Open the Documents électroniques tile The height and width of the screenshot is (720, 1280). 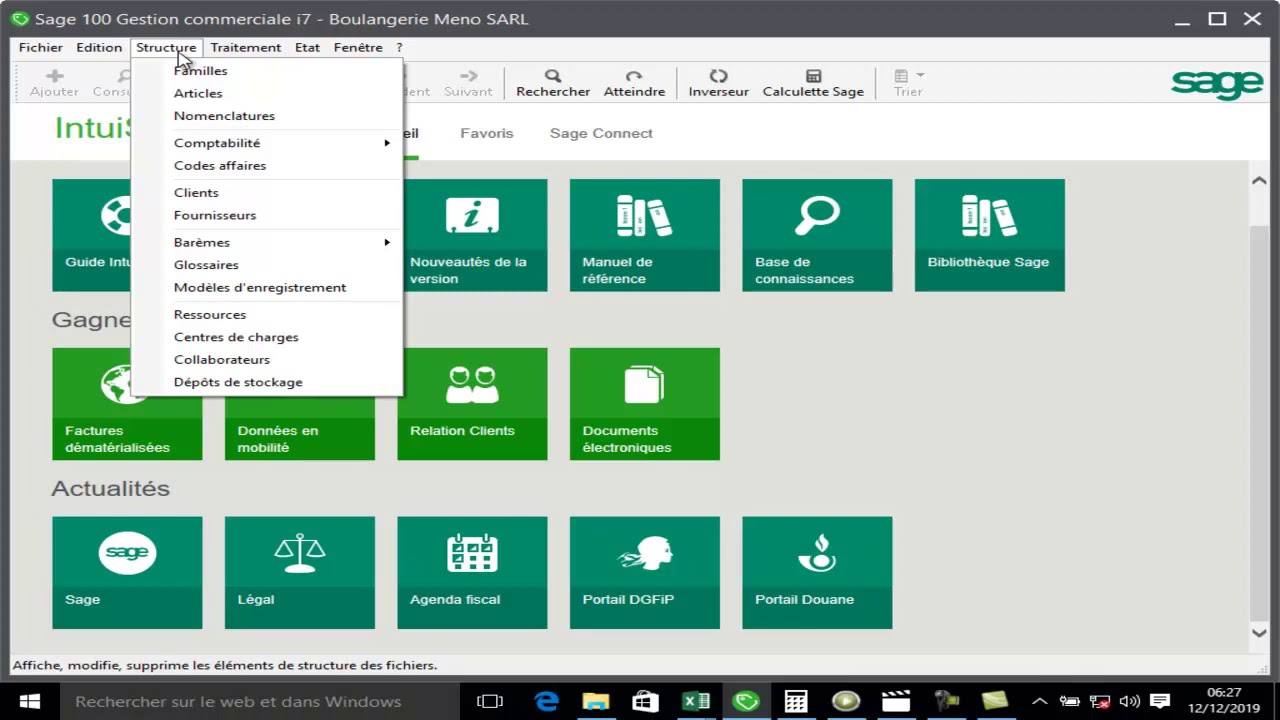coord(644,404)
